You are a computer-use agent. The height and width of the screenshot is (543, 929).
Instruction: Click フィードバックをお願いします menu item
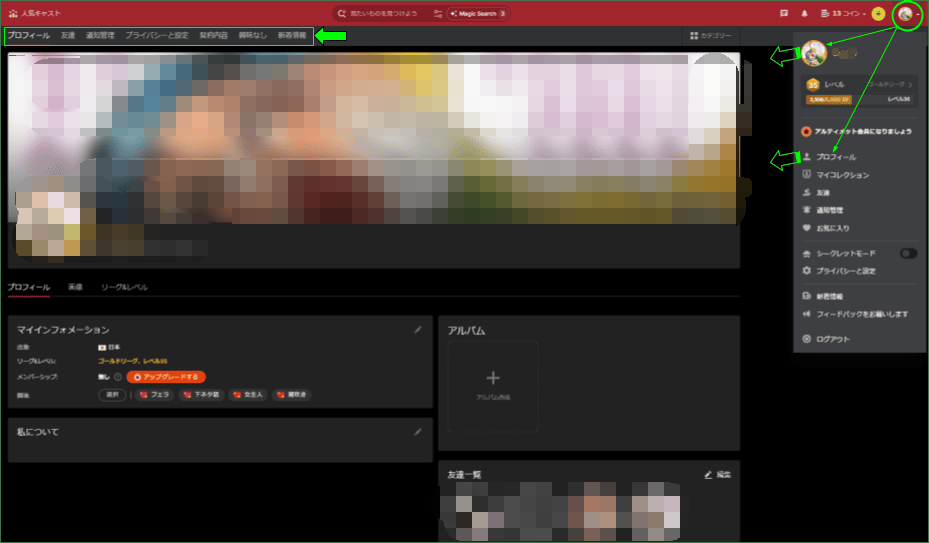click(x=862, y=314)
